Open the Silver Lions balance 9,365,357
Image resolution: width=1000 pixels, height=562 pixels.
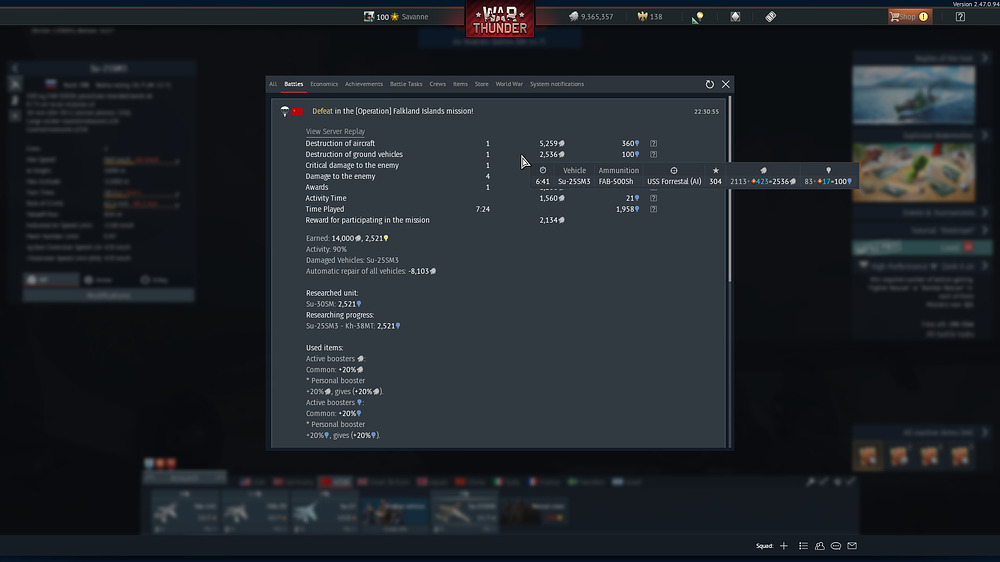pos(591,17)
